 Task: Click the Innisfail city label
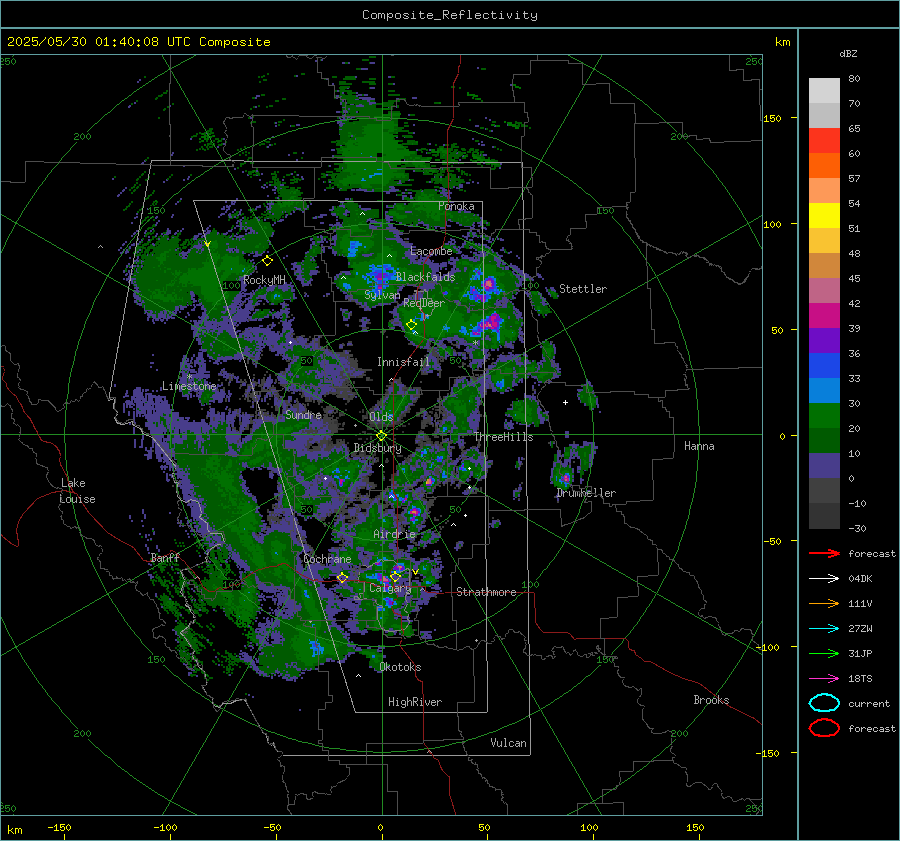pyautogui.click(x=403, y=362)
